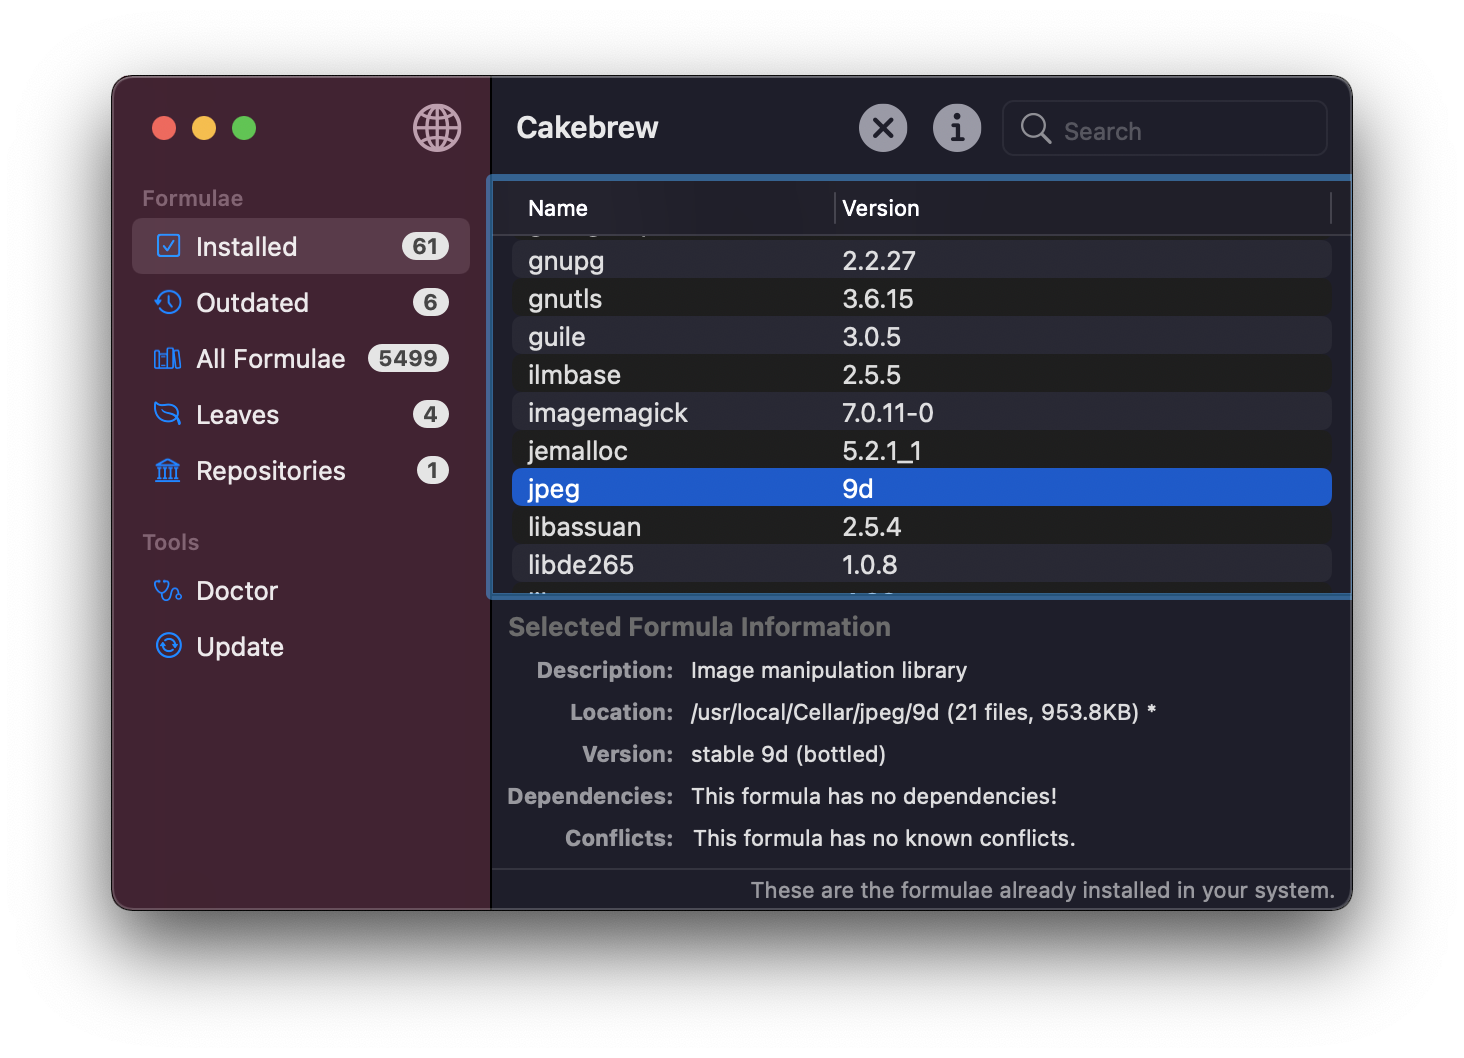The image size is (1464, 1058).
Task: Sort the list by the Name column header
Action: 558,208
